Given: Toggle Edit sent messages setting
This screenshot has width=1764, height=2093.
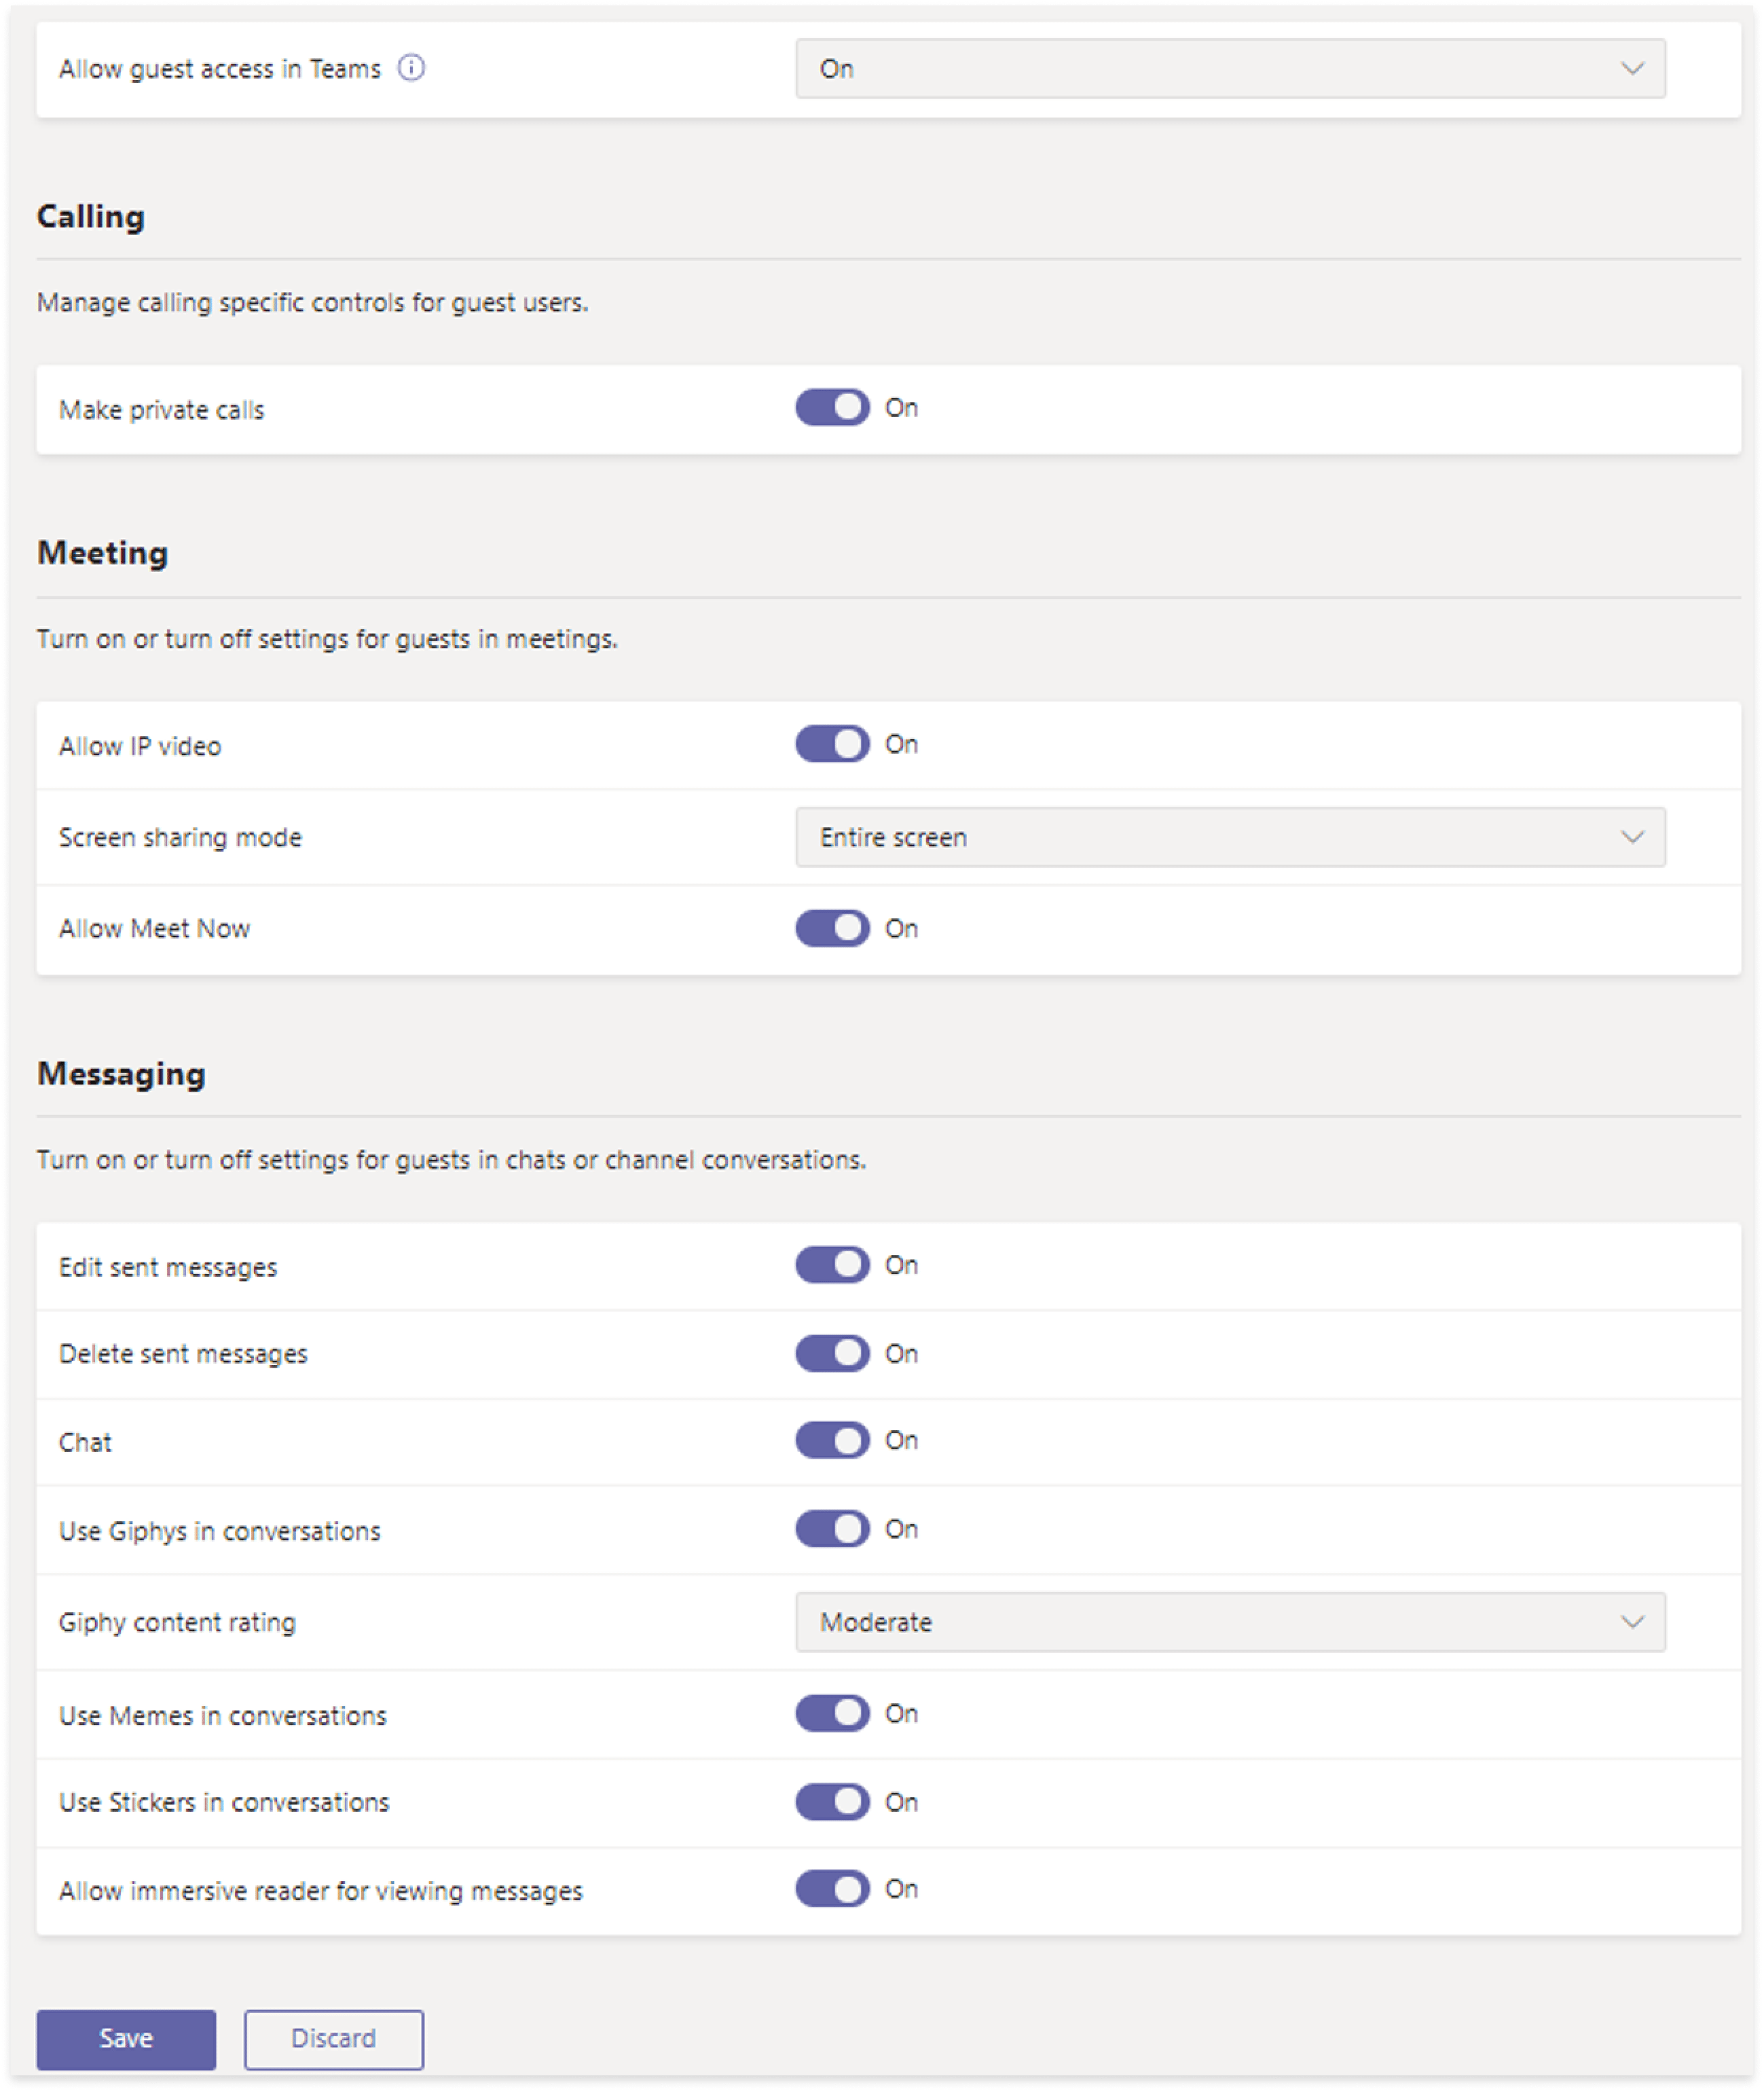Looking at the screenshot, I should point(832,1265).
